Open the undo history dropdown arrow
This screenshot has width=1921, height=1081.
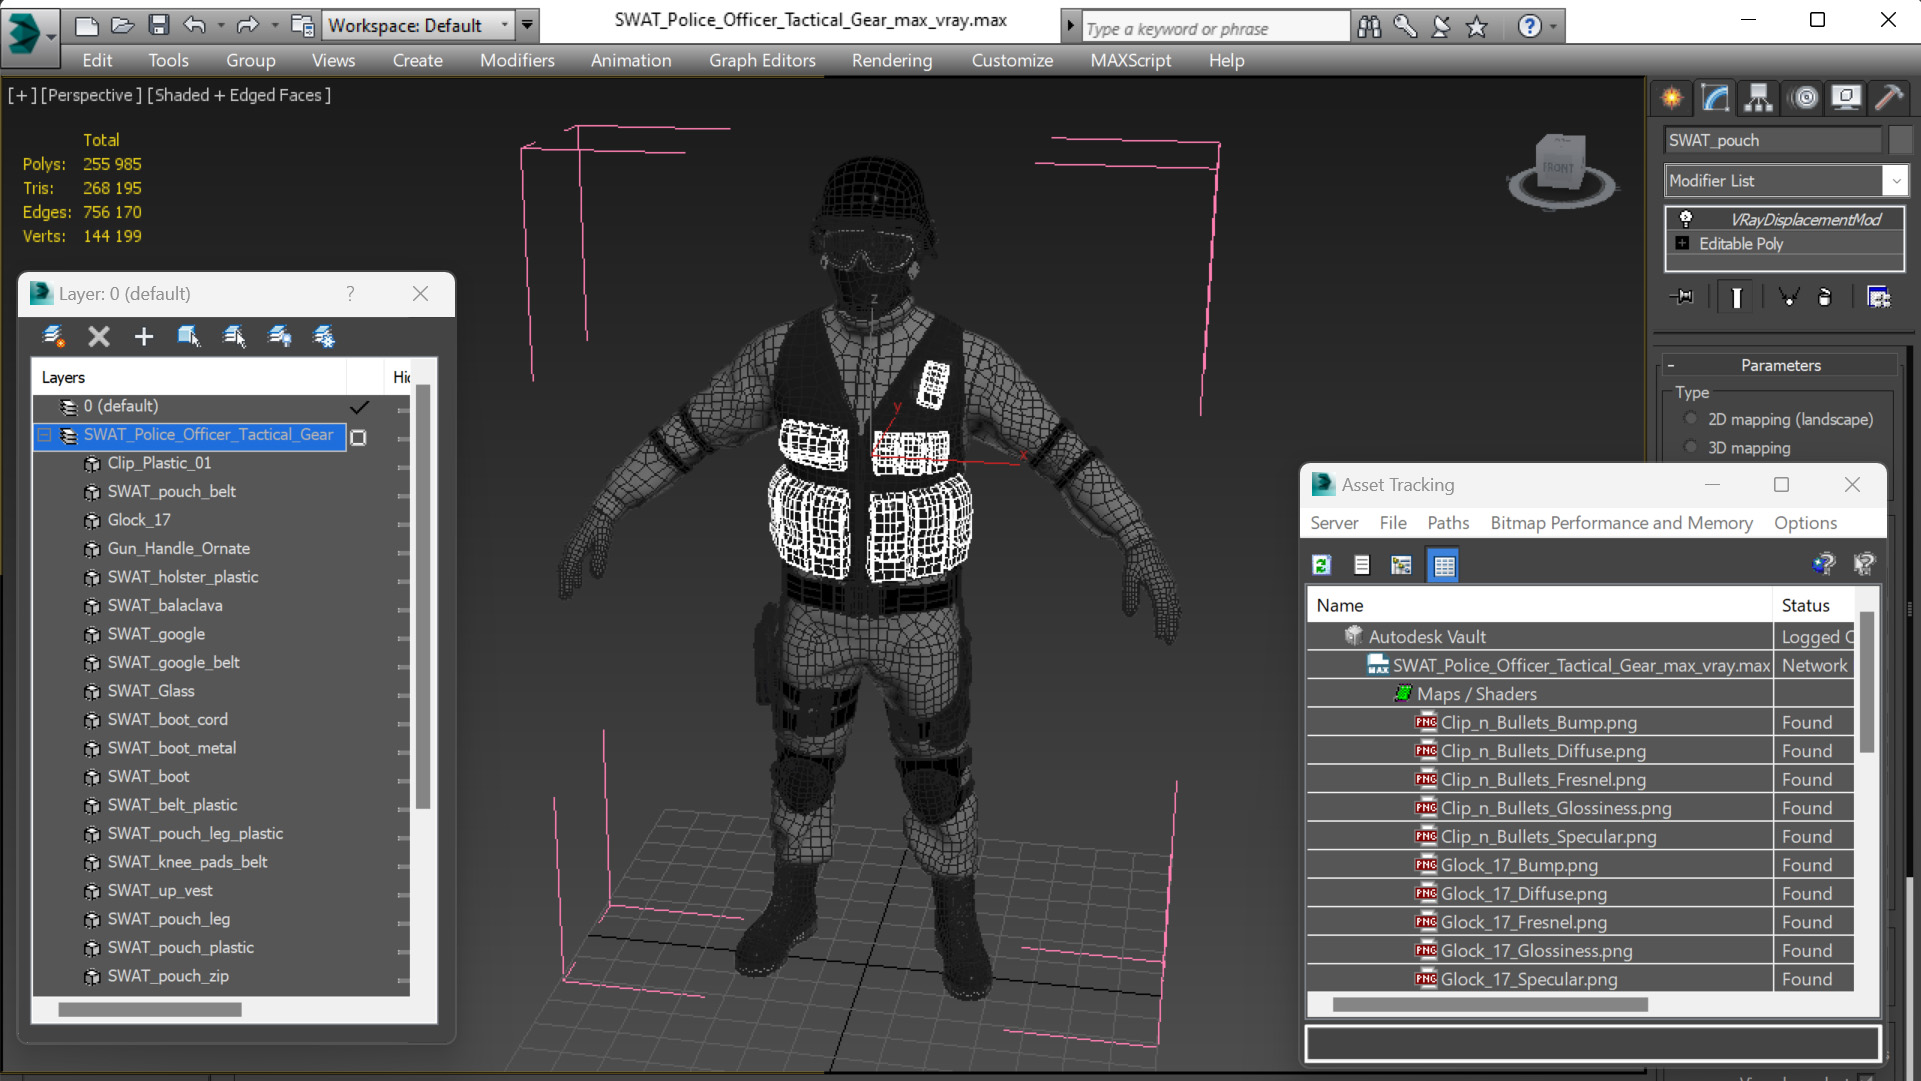pyautogui.click(x=221, y=26)
